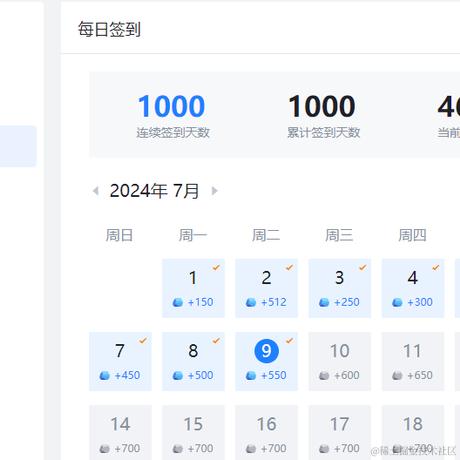Click the gray ore icon beside +650
Viewport: 460px width, 460px height.
click(x=397, y=376)
